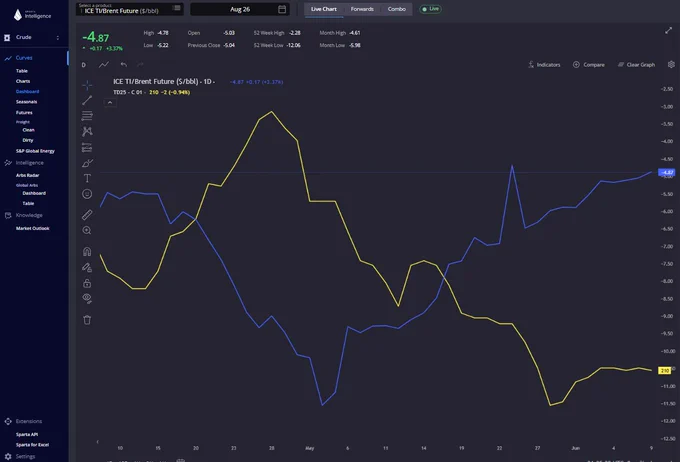Click Clear Graph

tap(636, 65)
